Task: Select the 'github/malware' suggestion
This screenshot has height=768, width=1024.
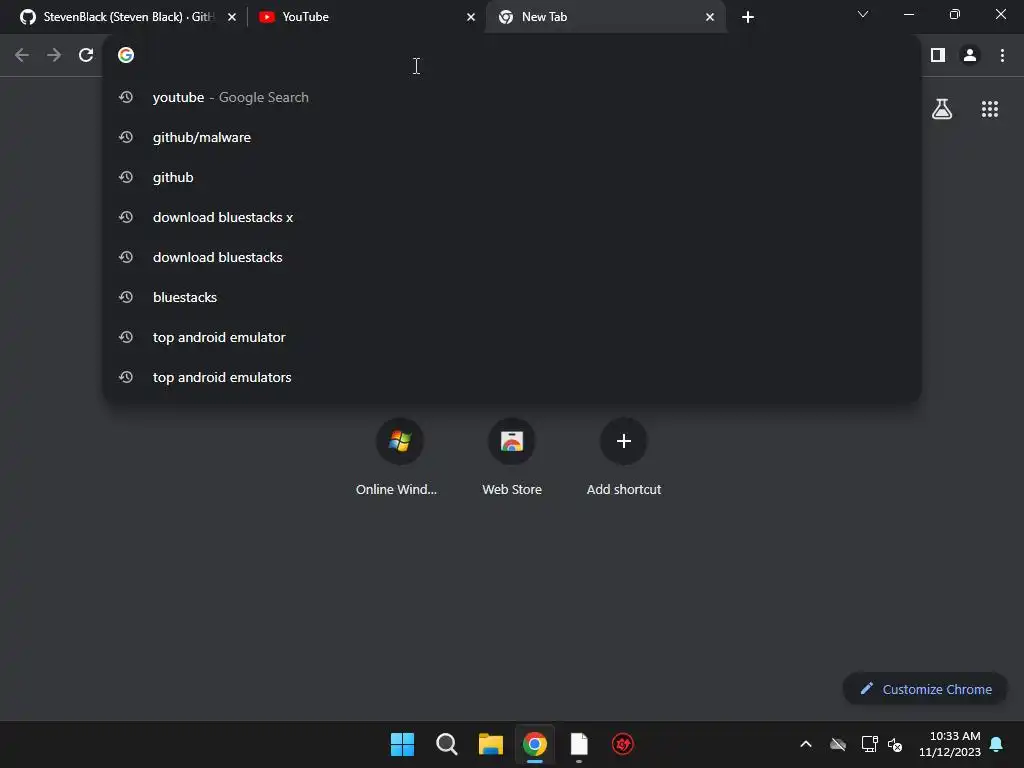Action: [x=512, y=137]
